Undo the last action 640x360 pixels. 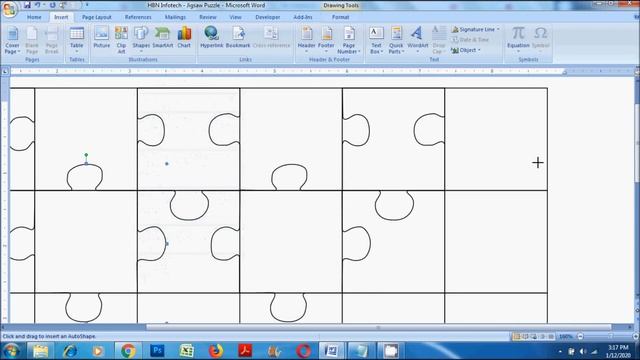[38, 5]
